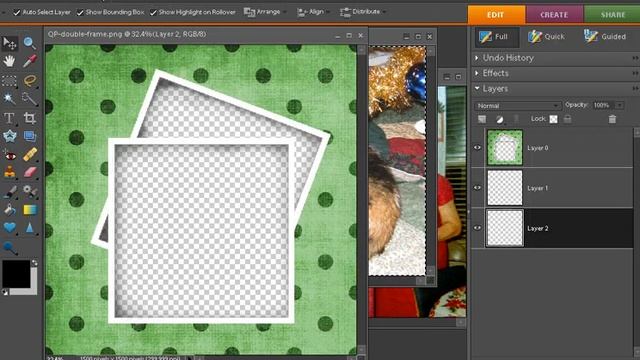
Task: Select the Eraser tool
Action: pos(29,172)
